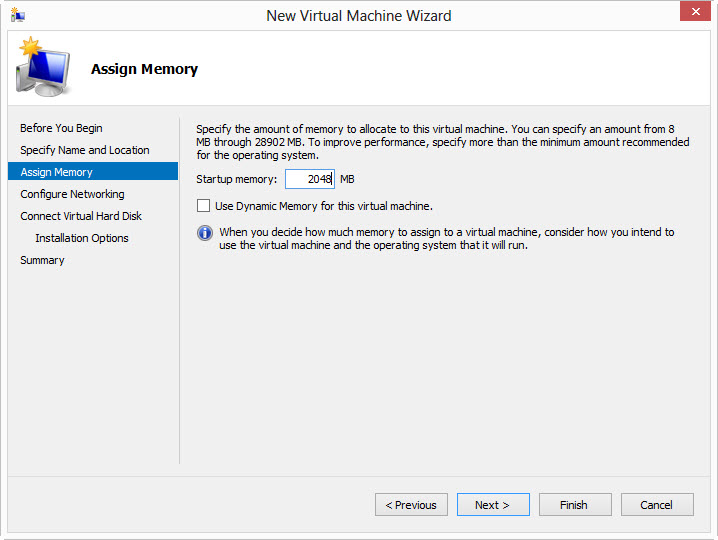The image size is (718, 540).
Task: Select the Assign Memory step in sidebar
Action: 57,172
